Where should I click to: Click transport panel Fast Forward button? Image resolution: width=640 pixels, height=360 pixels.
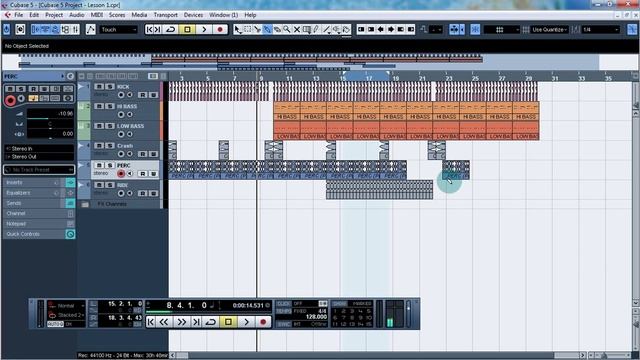181,322
